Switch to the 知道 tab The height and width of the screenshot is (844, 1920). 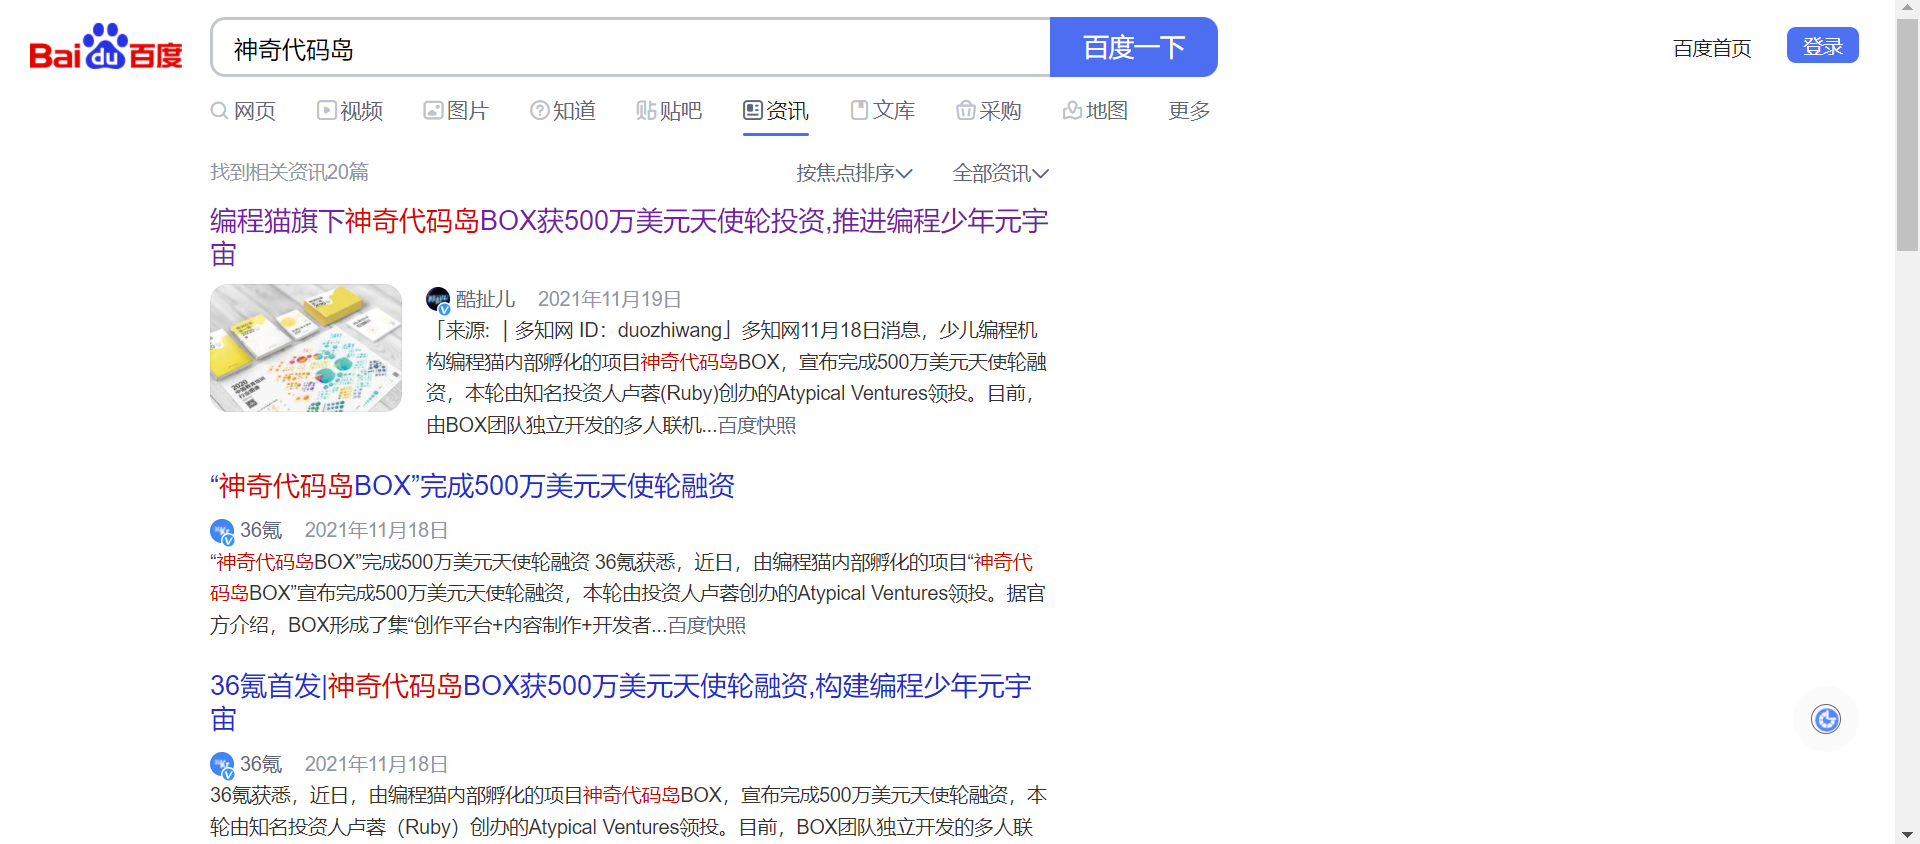click(563, 111)
